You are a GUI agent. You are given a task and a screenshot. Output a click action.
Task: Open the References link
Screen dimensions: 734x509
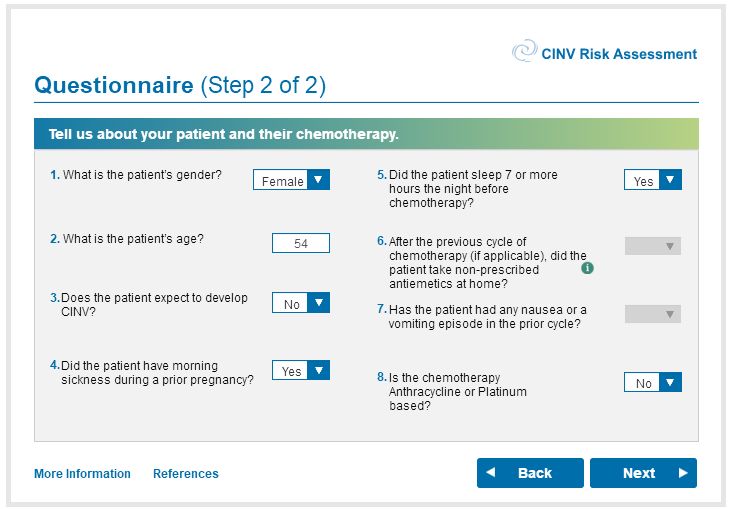tap(186, 474)
